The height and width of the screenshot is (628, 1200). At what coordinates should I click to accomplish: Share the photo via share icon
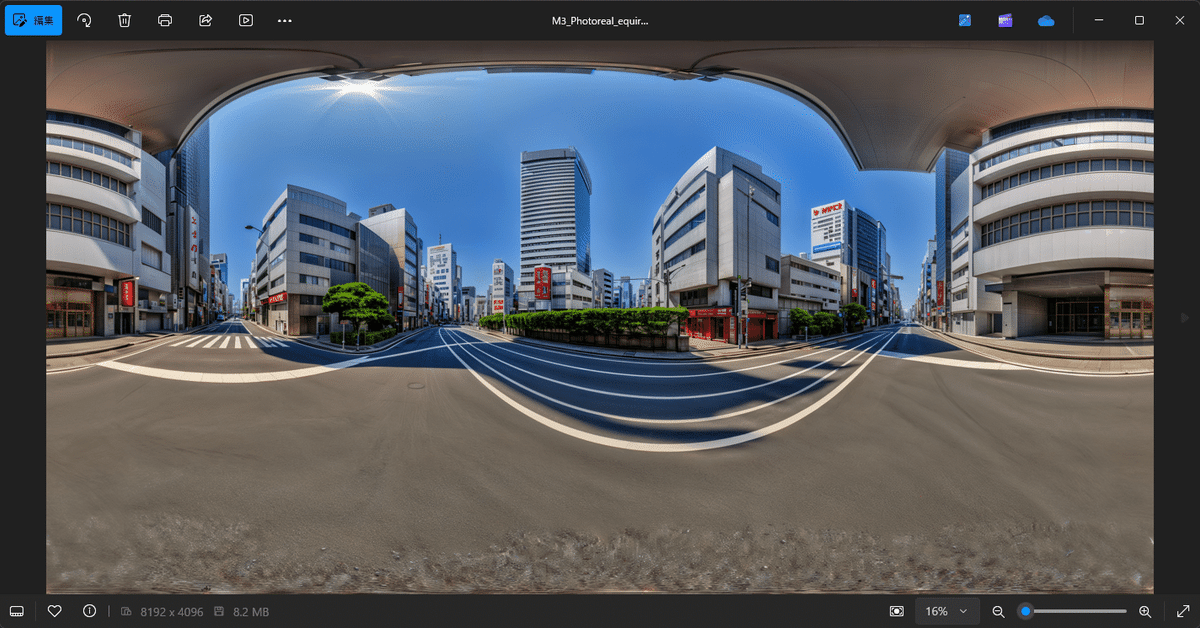click(x=205, y=20)
